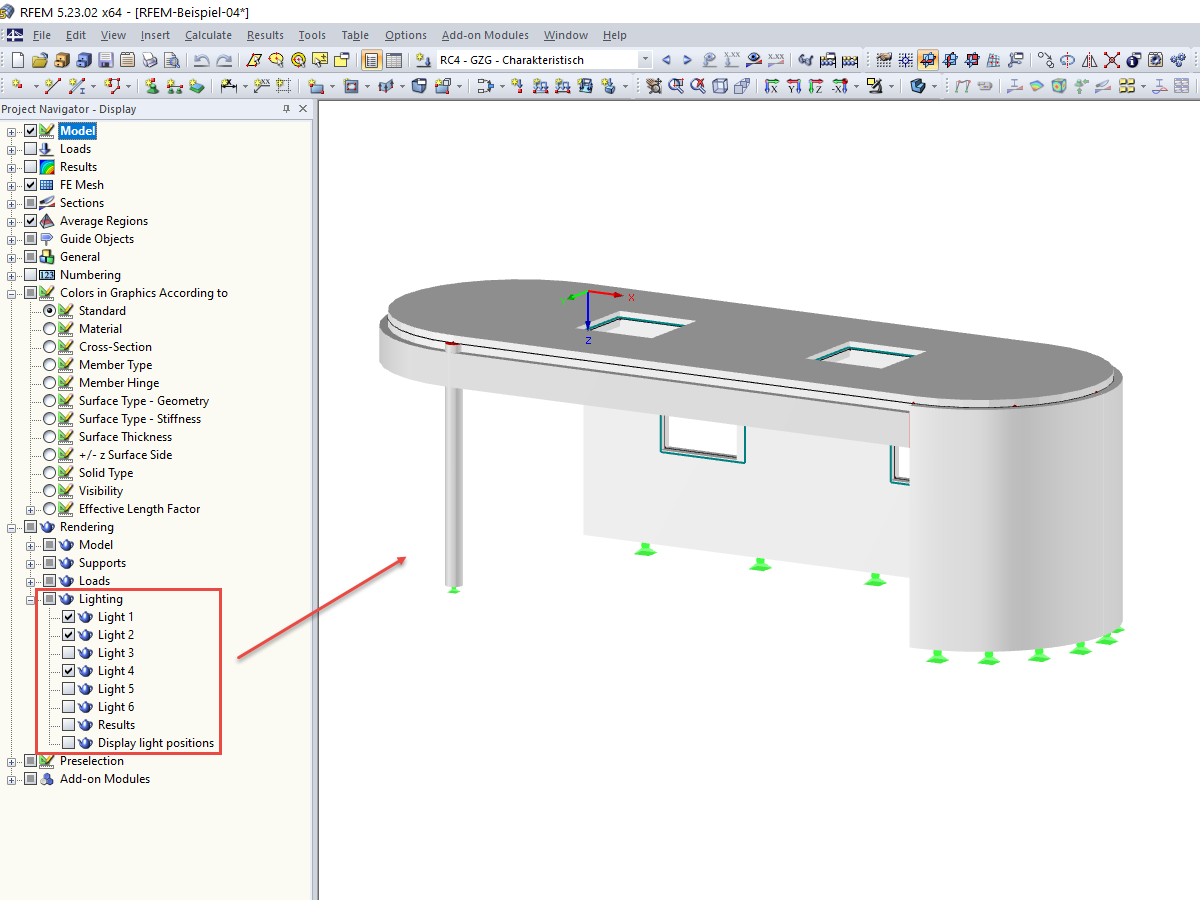
Task: Close the Project Navigator panel
Action: [304, 109]
